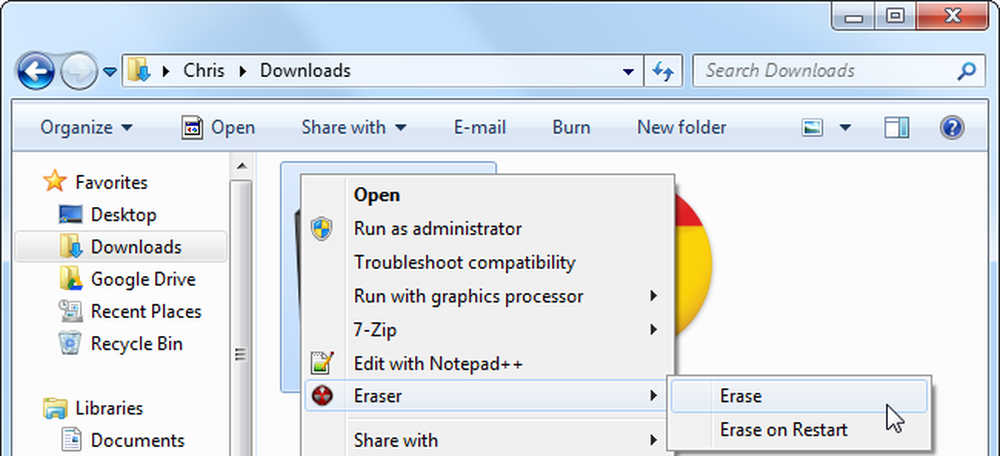This screenshot has width=1000, height=456.
Task: Open Share with submenu in context menu
Action: pyautogui.click(x=489, y=440)
